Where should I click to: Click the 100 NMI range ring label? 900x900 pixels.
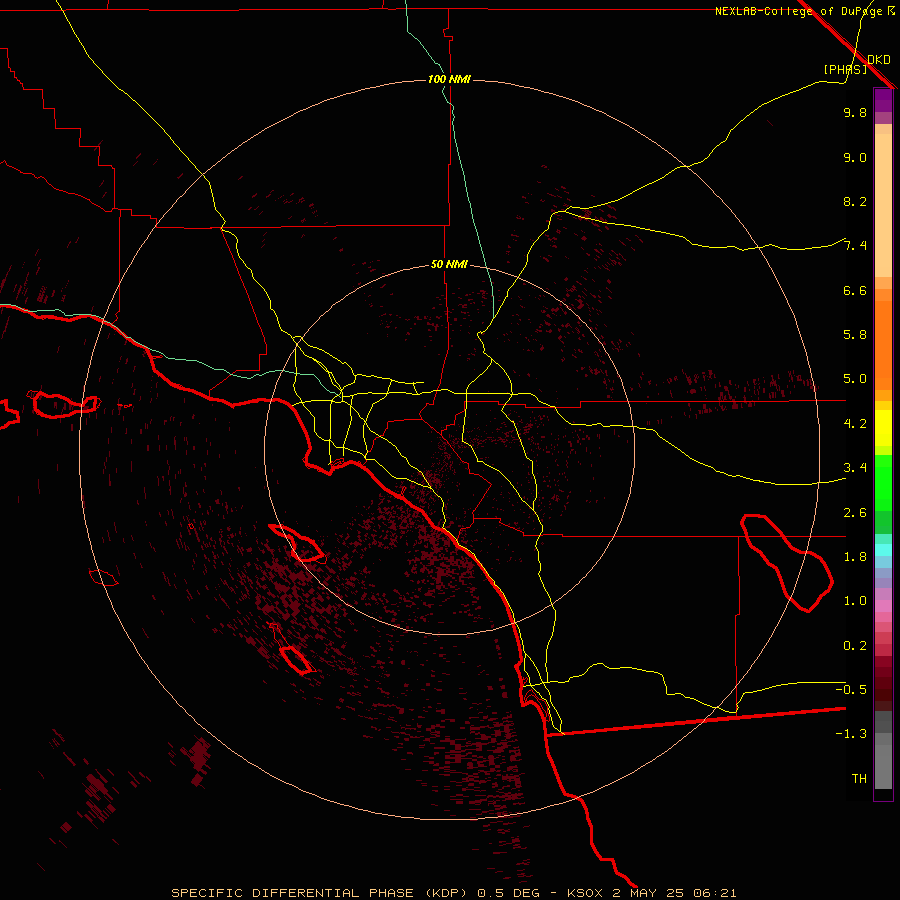449,79
